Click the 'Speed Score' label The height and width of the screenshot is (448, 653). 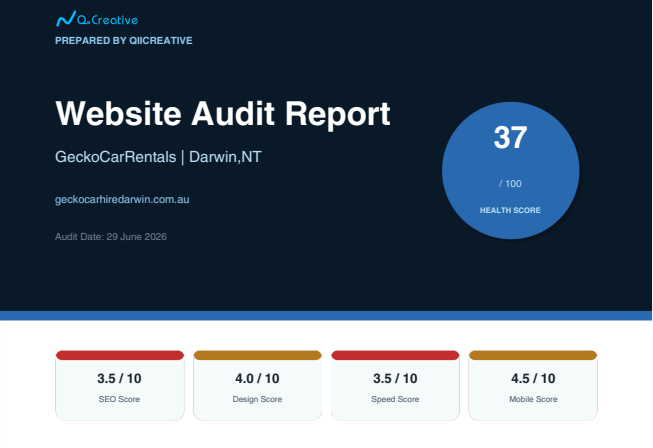[x=395, y=399]
